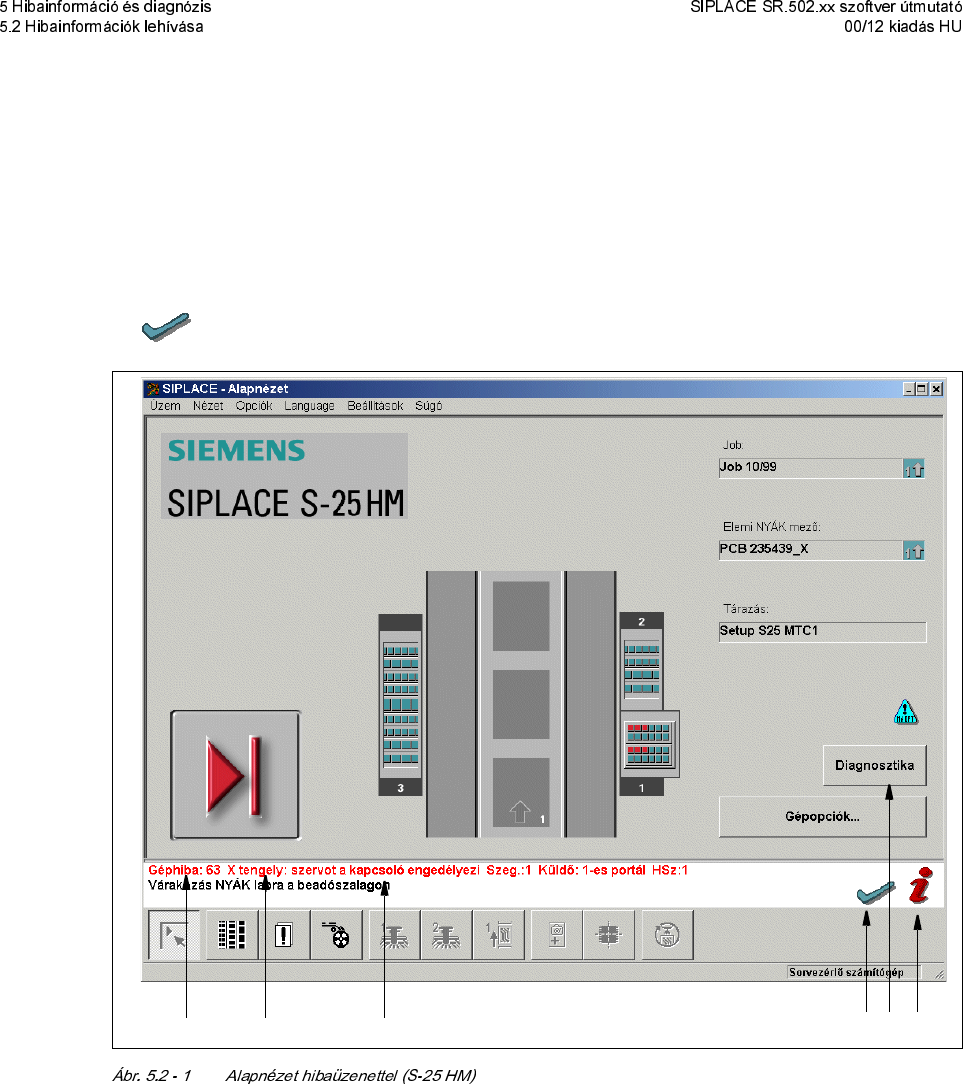Click the load arrow icon beside PCB field
This screenshot has width=963, height=1084.
(x=914, y=550)
